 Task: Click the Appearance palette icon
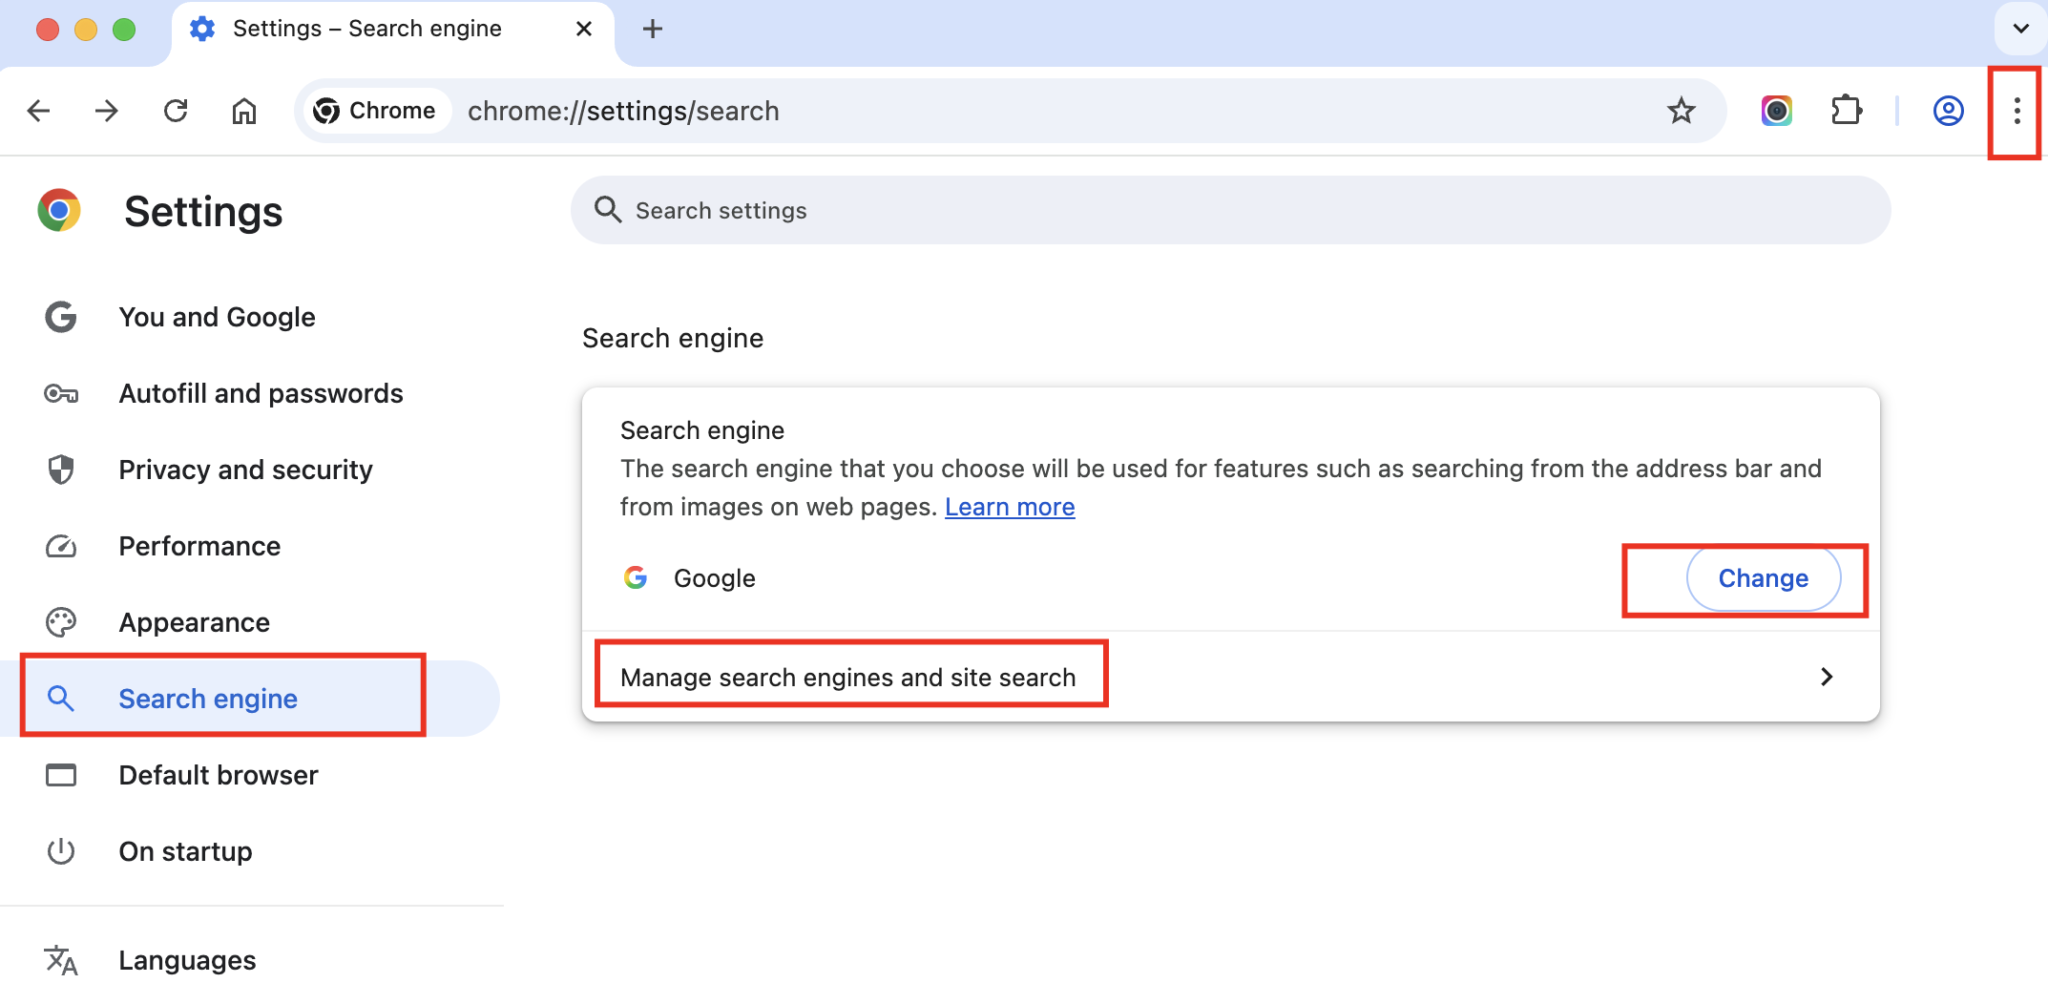click(x=61, y=621)
